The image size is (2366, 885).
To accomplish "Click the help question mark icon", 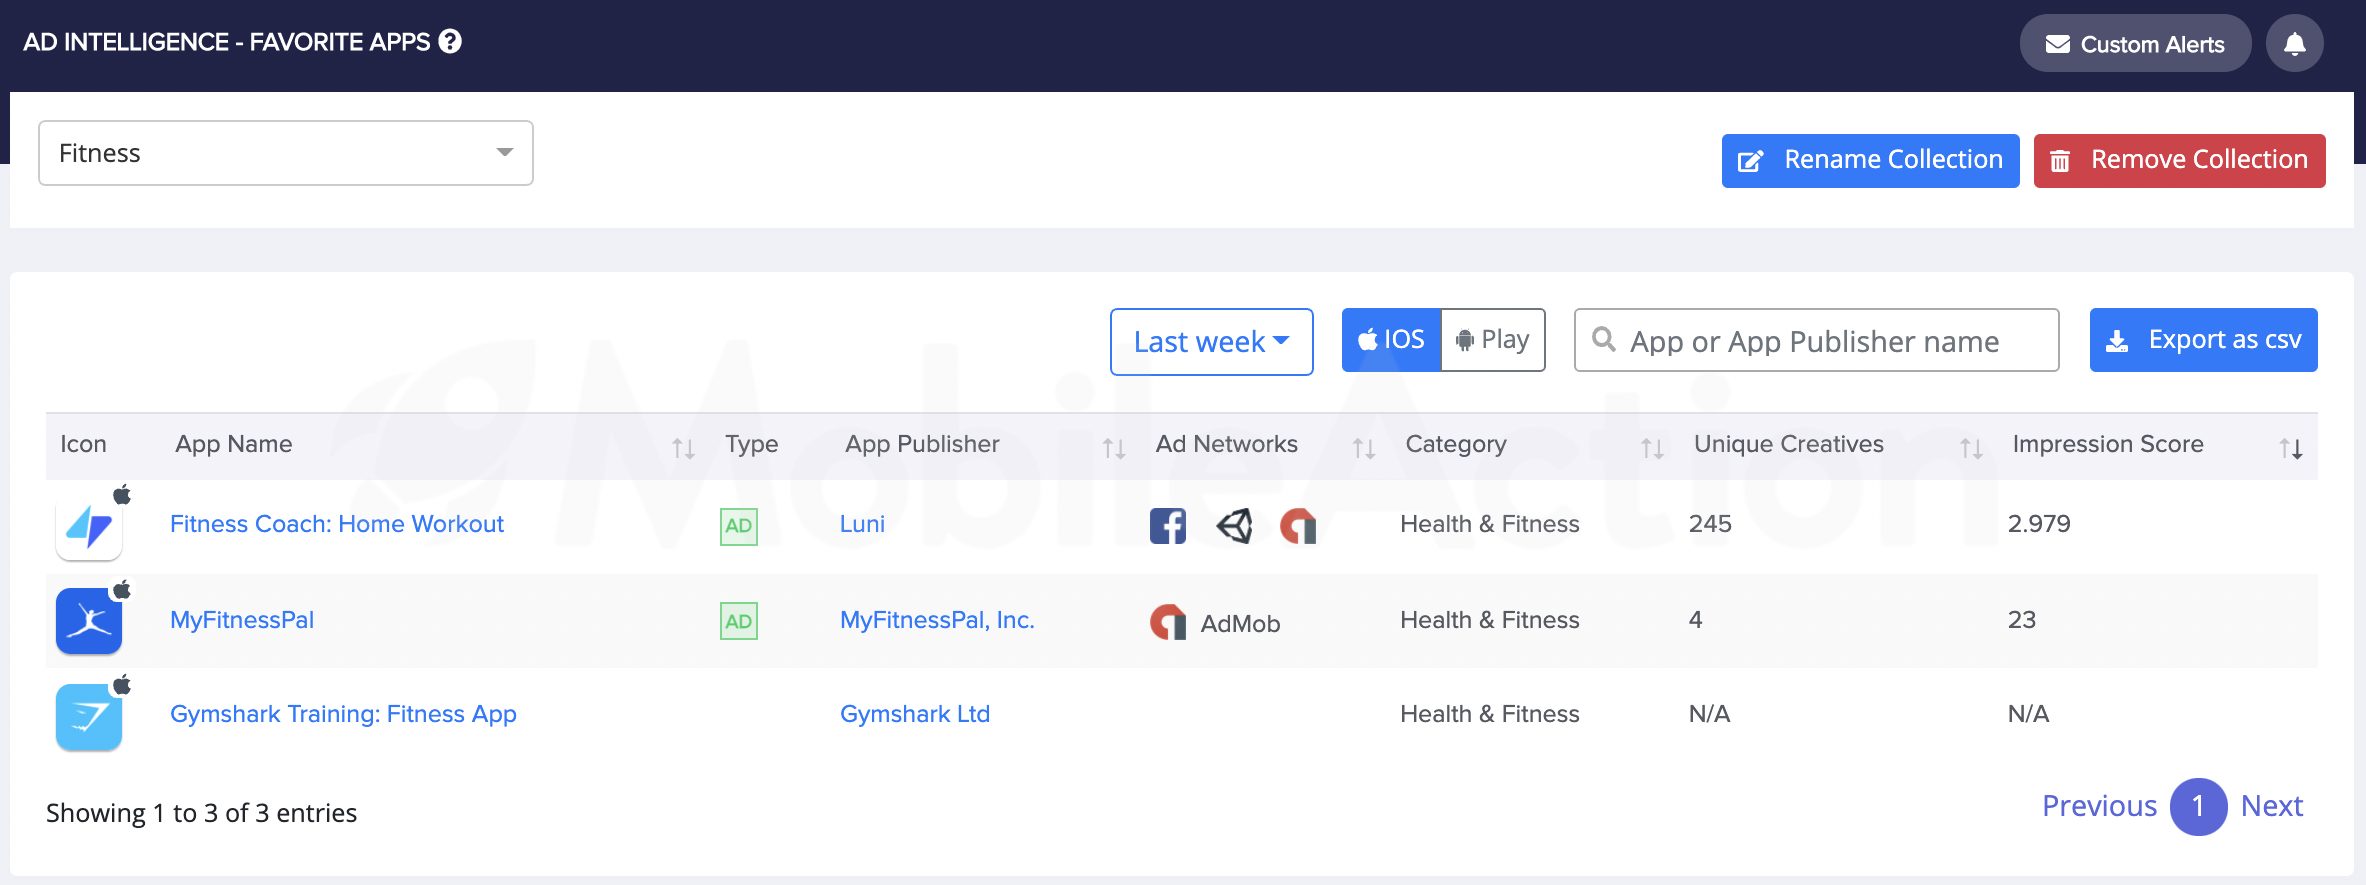I will pyautogui.click(x=450, y=42).
